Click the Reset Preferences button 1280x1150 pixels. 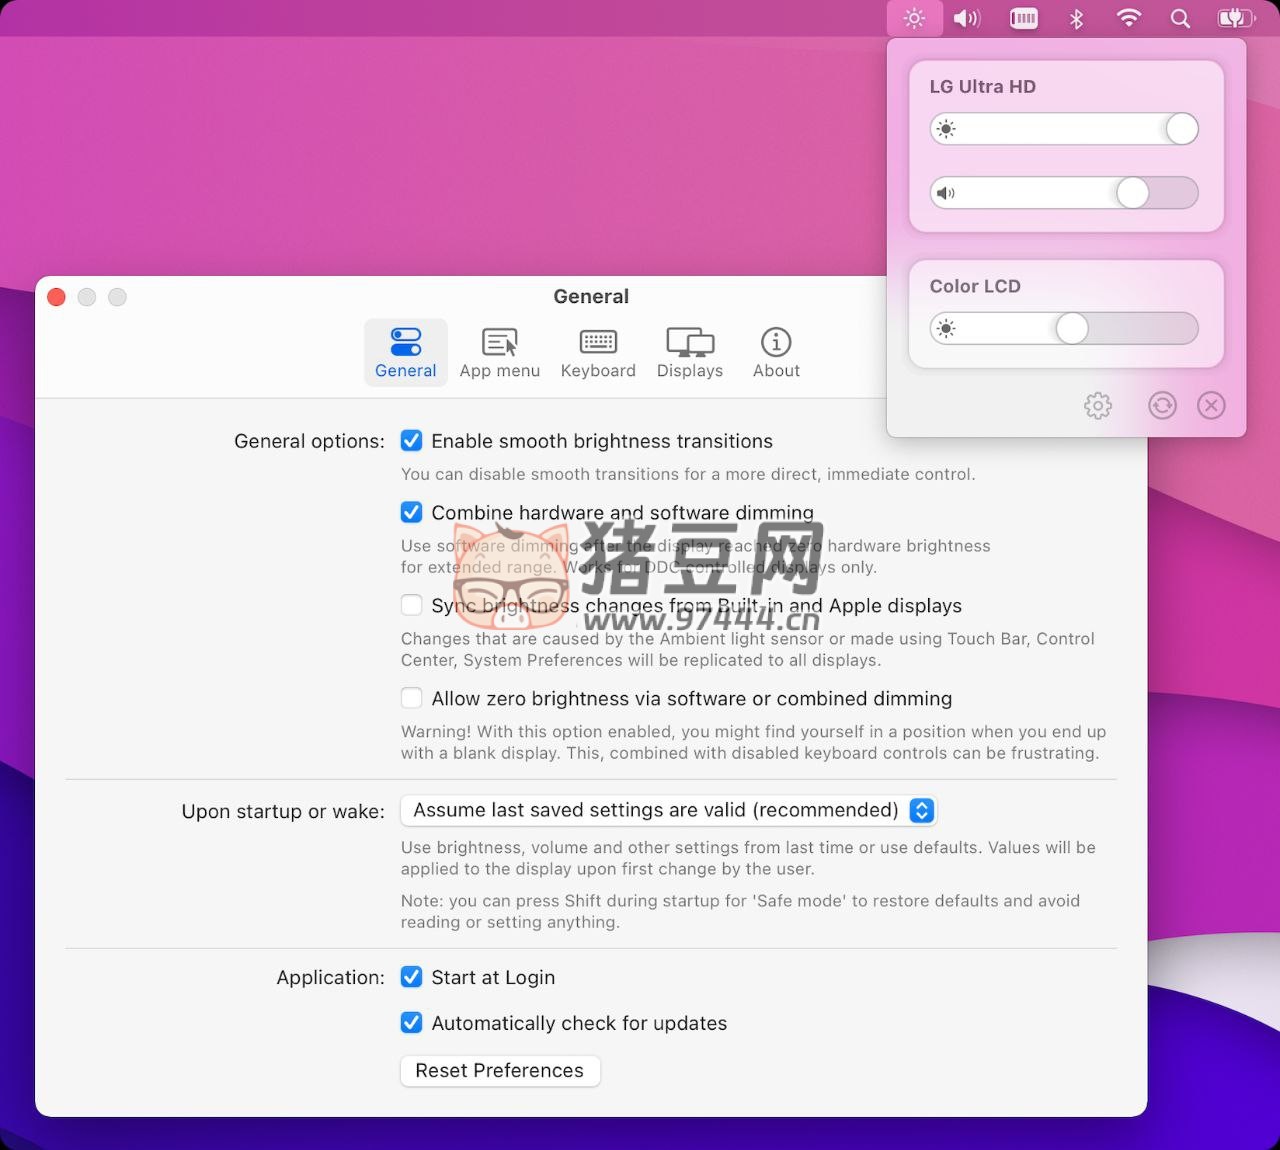pos(499,1070)
